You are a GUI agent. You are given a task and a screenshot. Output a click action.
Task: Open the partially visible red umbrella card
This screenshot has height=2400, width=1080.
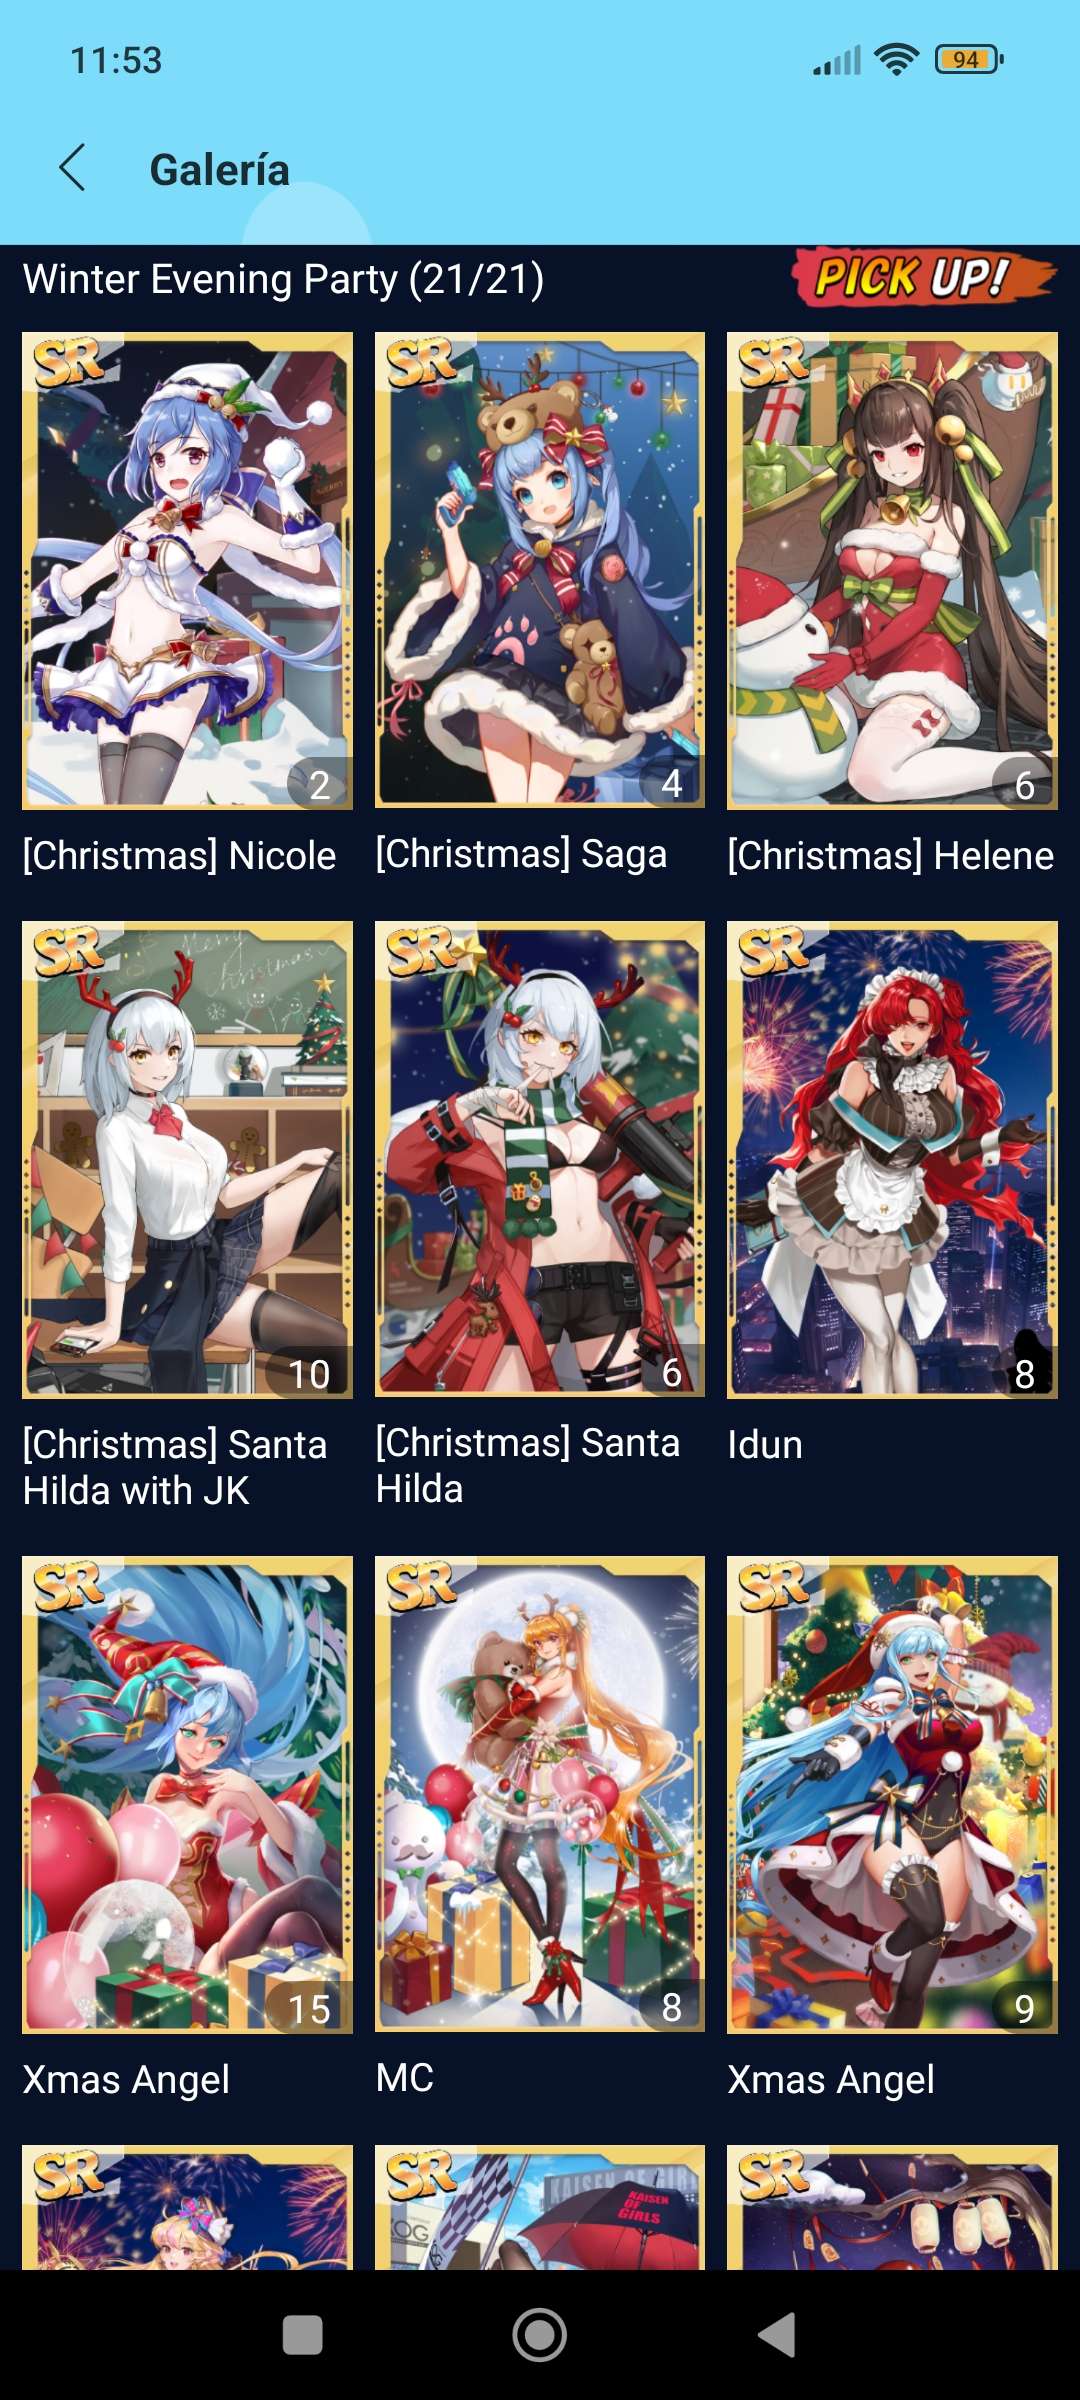coord(540,2207)
